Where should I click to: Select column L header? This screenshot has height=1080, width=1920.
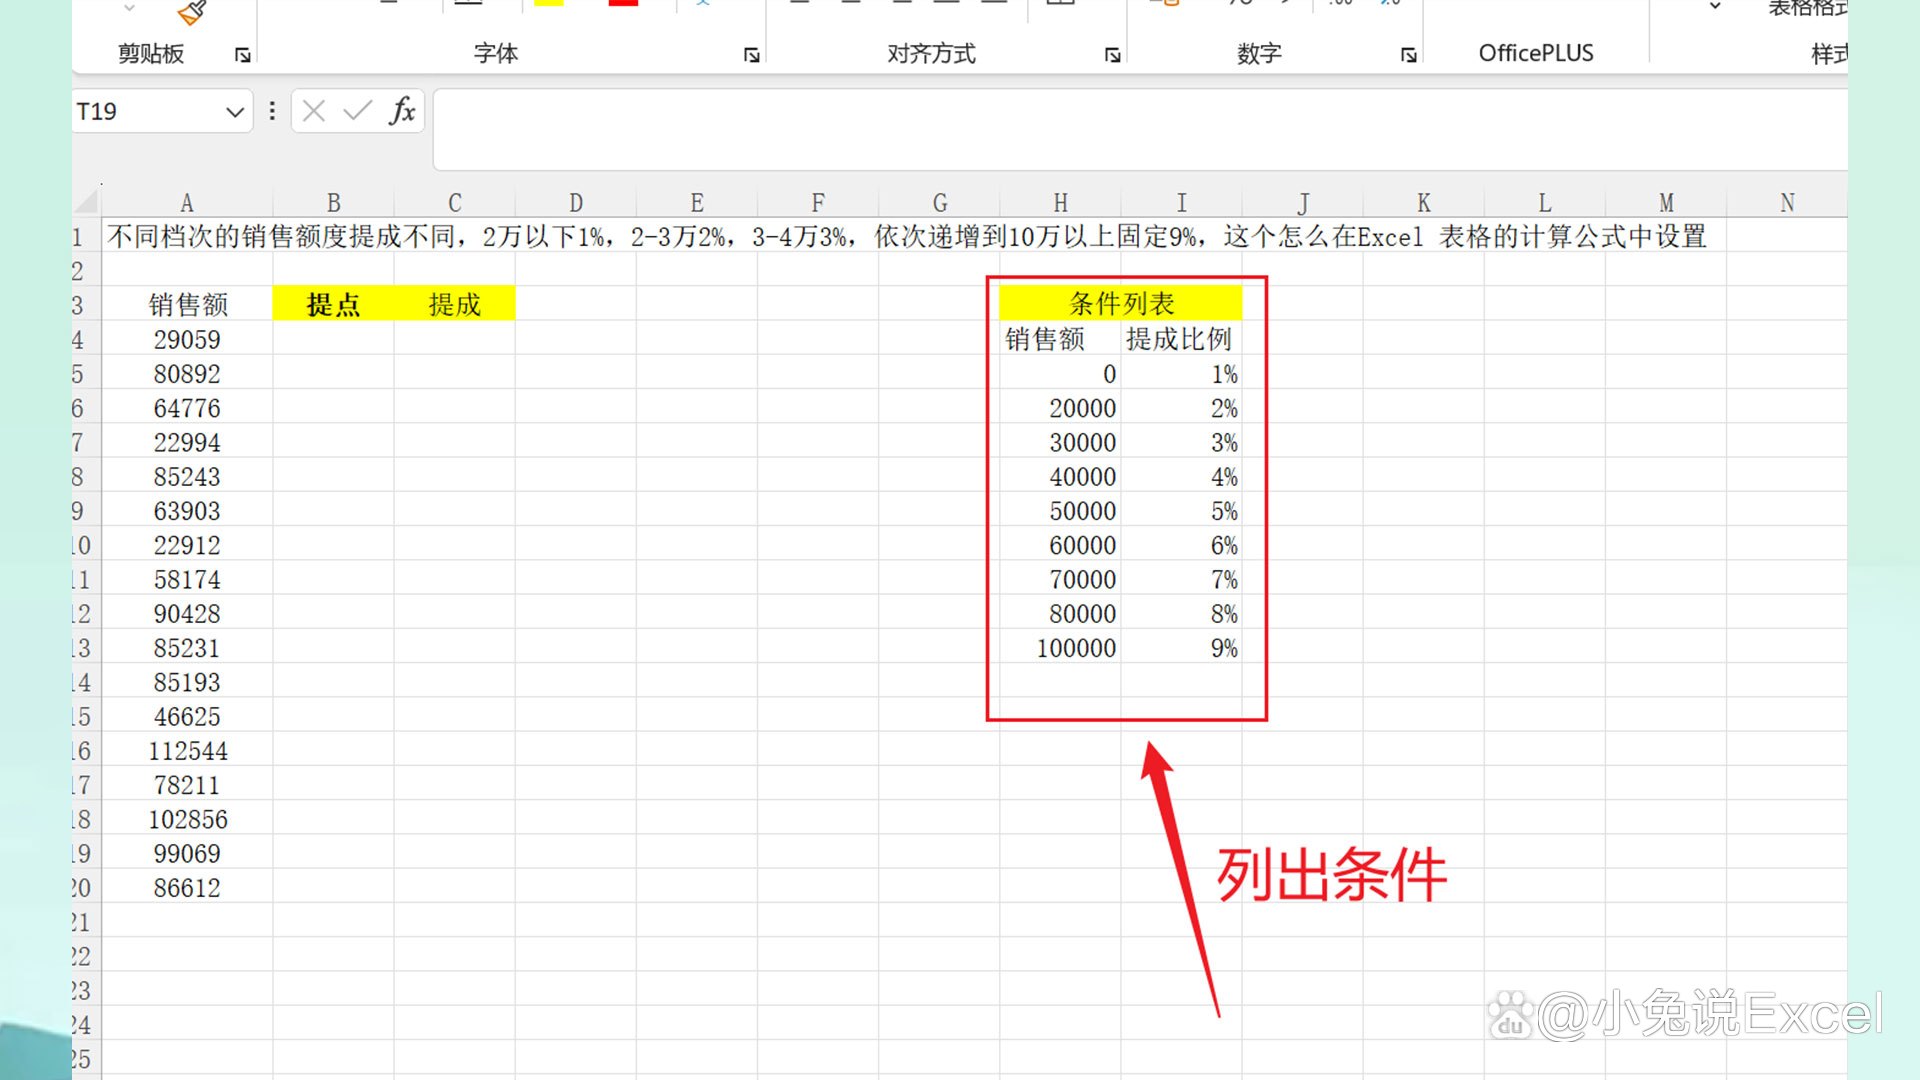click(x=1544, y=203)
